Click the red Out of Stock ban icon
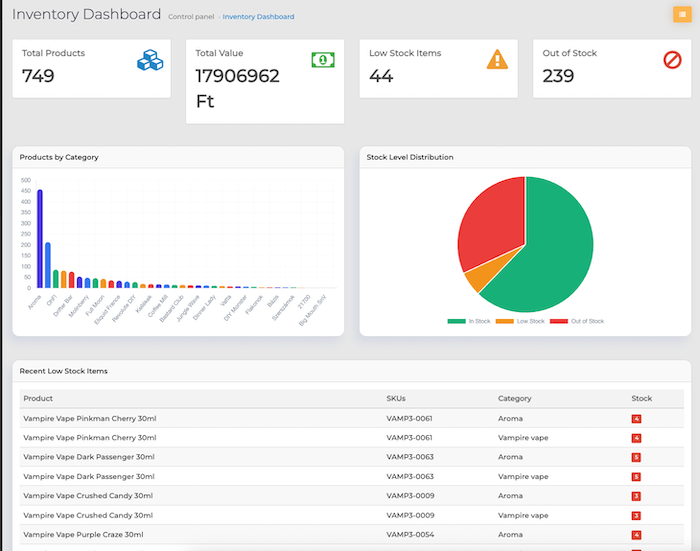This screenshot has height=551, width=700. click(672, 61)
